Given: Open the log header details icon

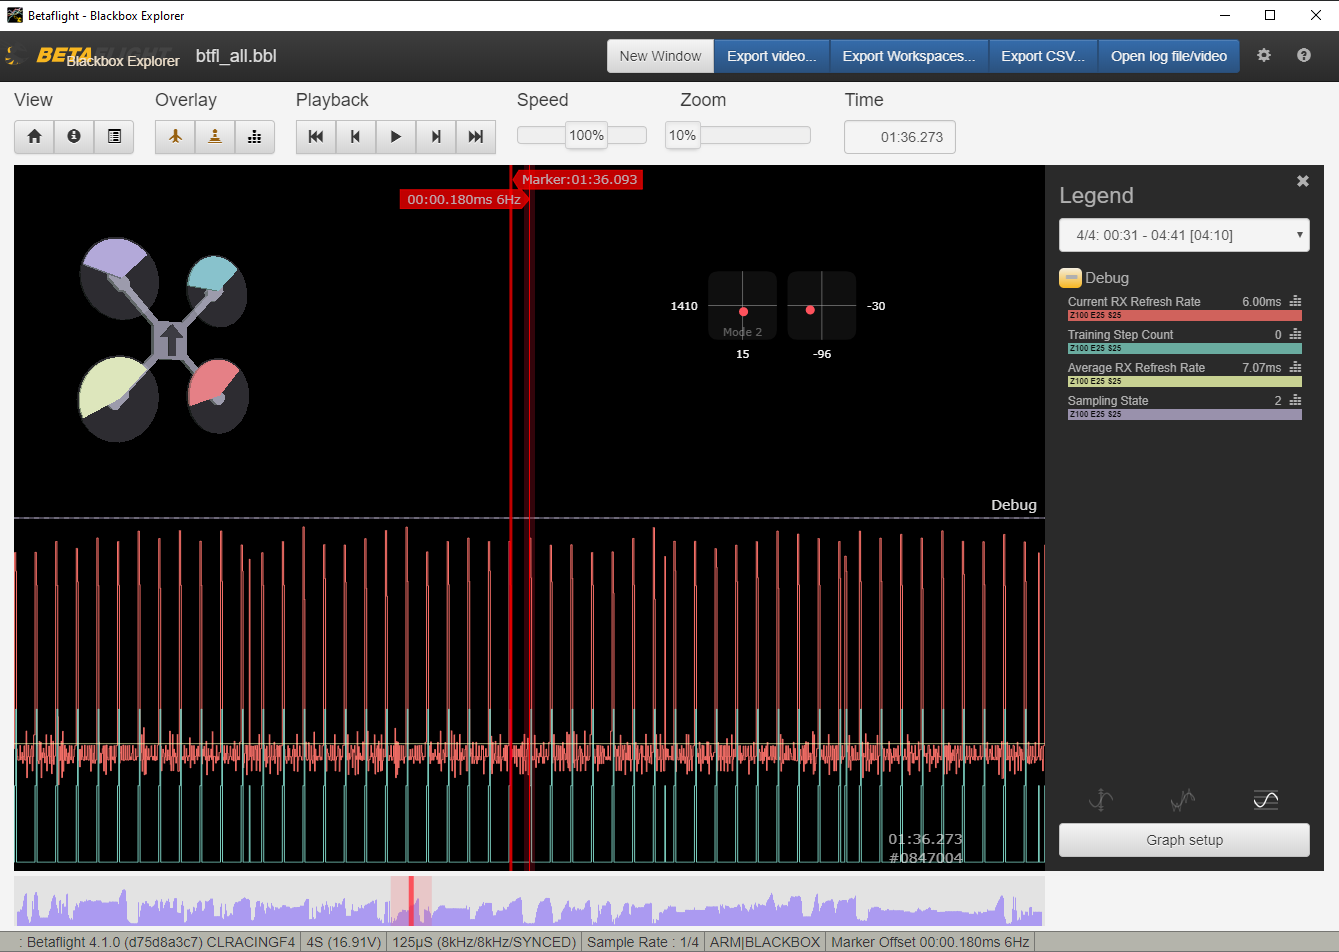Looking at the screenshot, I should coord(113,137).
